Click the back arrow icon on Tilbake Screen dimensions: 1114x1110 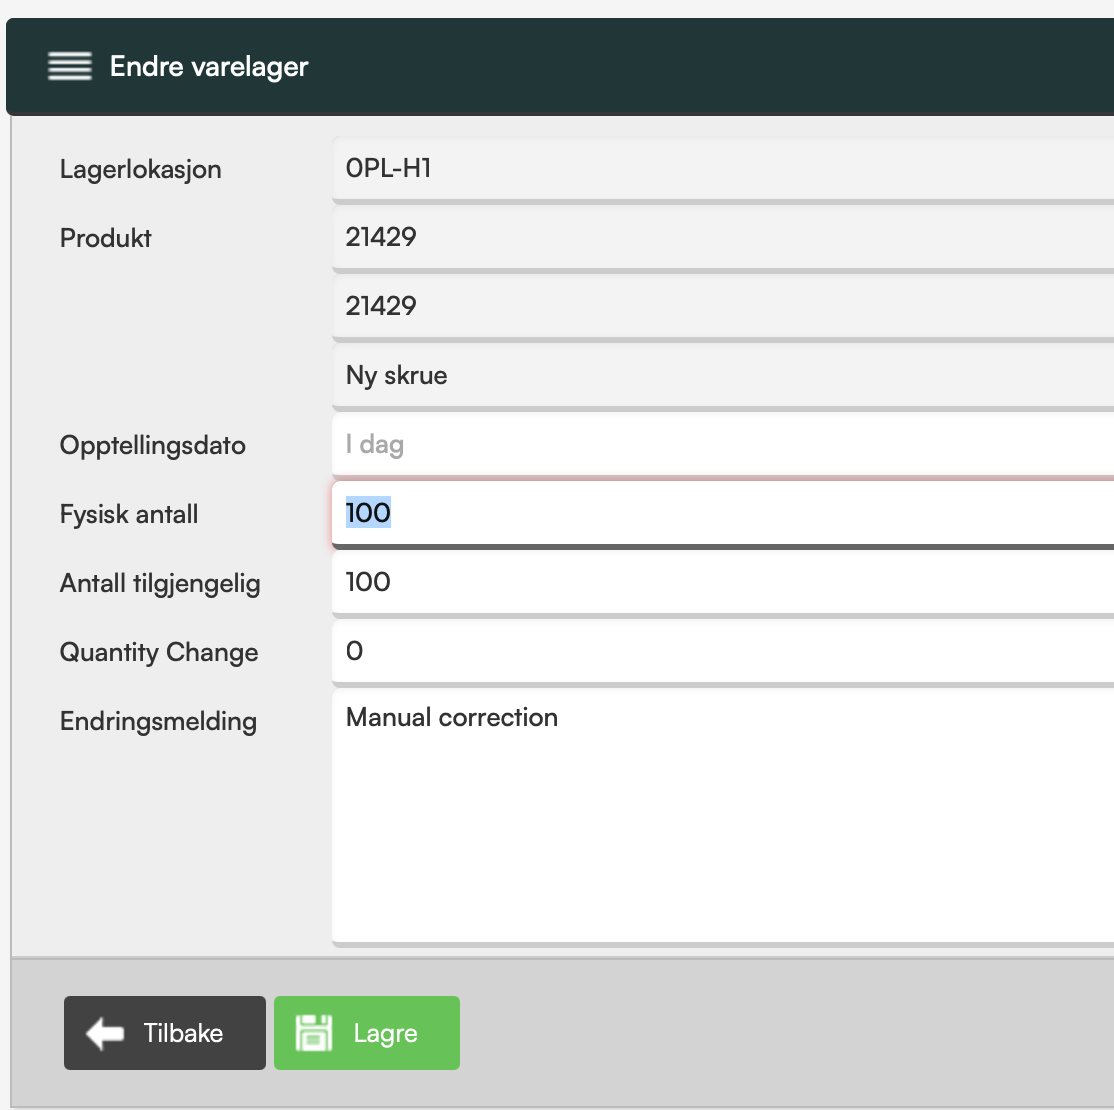[x=105, y=1033]
